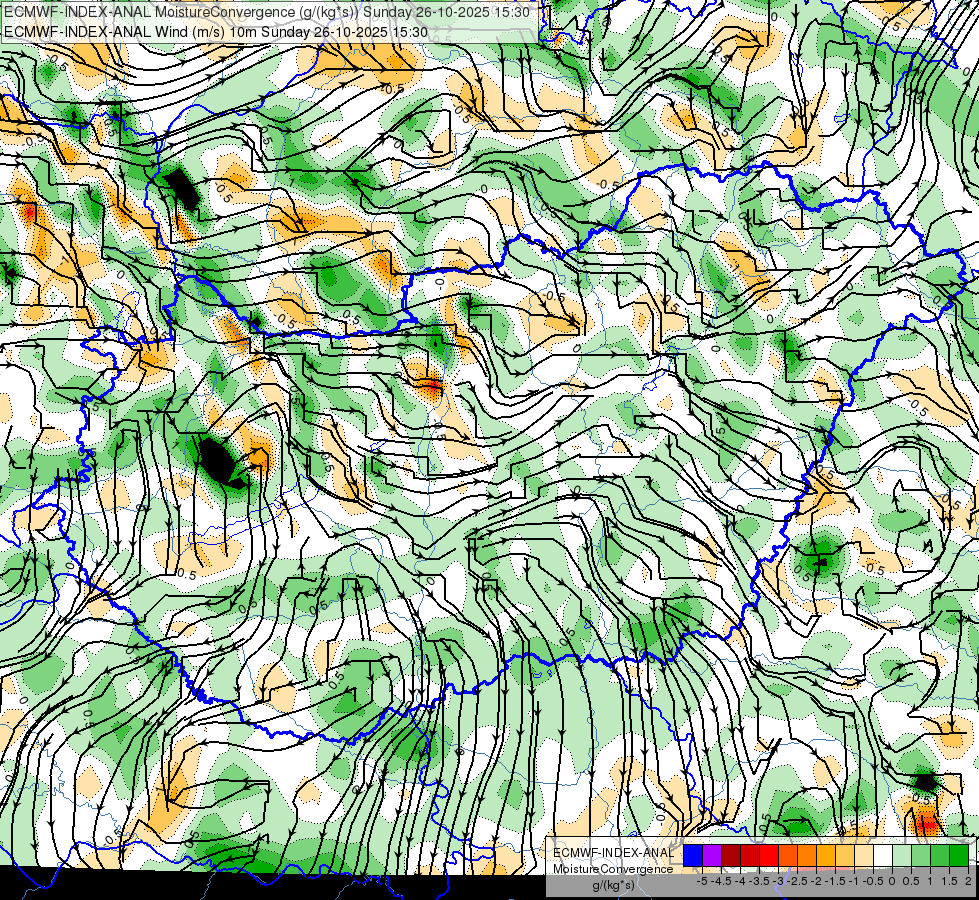
Task: Click the '-4.5' legend tick label
Action: [x=721, y=881]
